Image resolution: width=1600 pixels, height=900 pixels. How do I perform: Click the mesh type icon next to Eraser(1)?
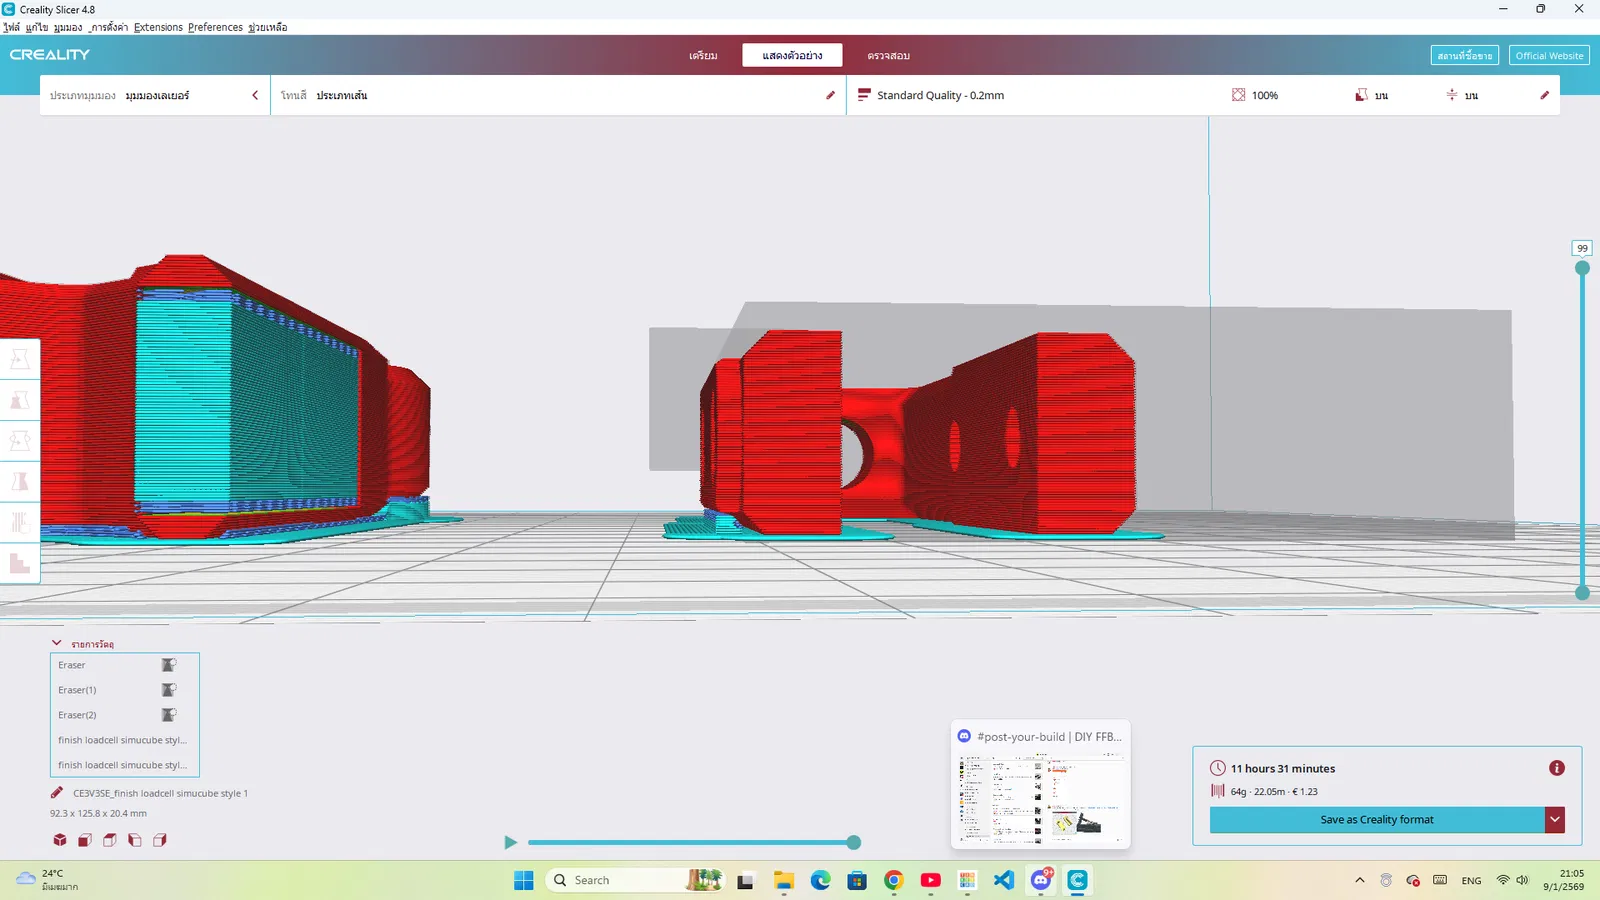(169, 690)
